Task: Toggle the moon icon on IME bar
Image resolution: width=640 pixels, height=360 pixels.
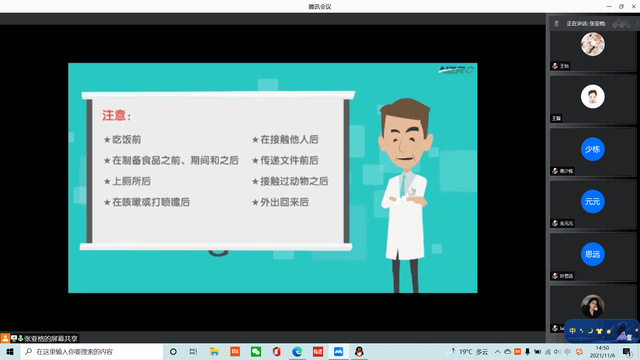Action: (x=590, y=331)
